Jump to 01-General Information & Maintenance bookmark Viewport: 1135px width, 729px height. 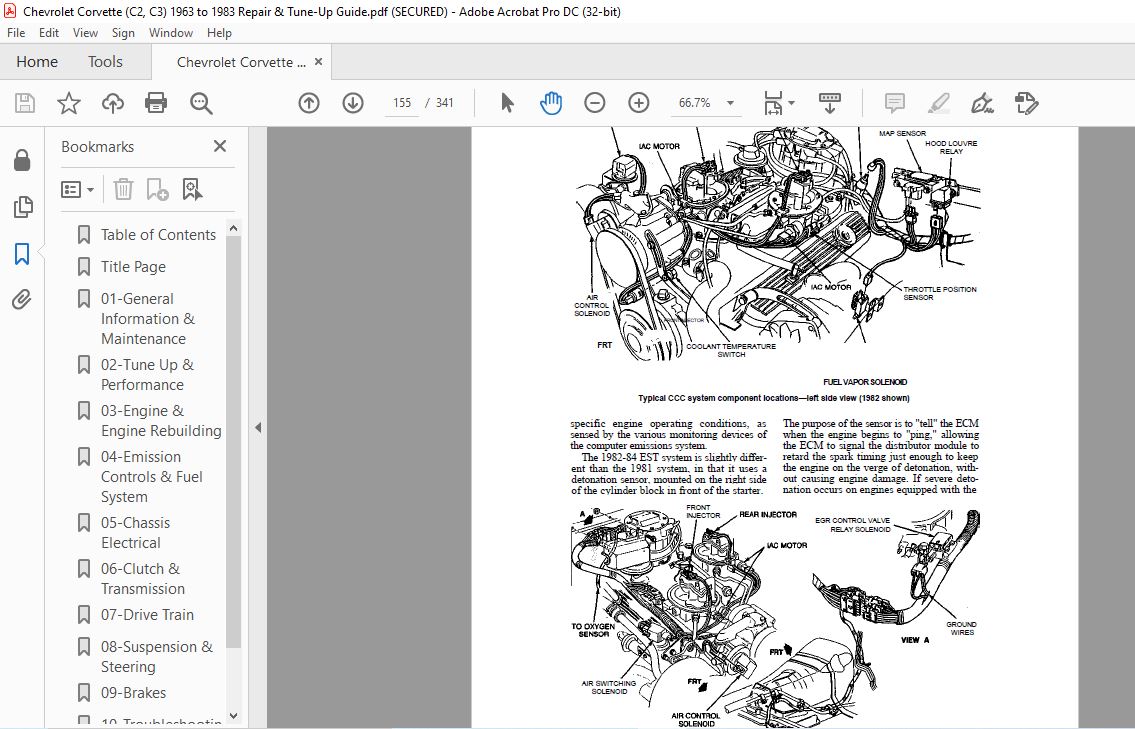[x=148, y=319]
